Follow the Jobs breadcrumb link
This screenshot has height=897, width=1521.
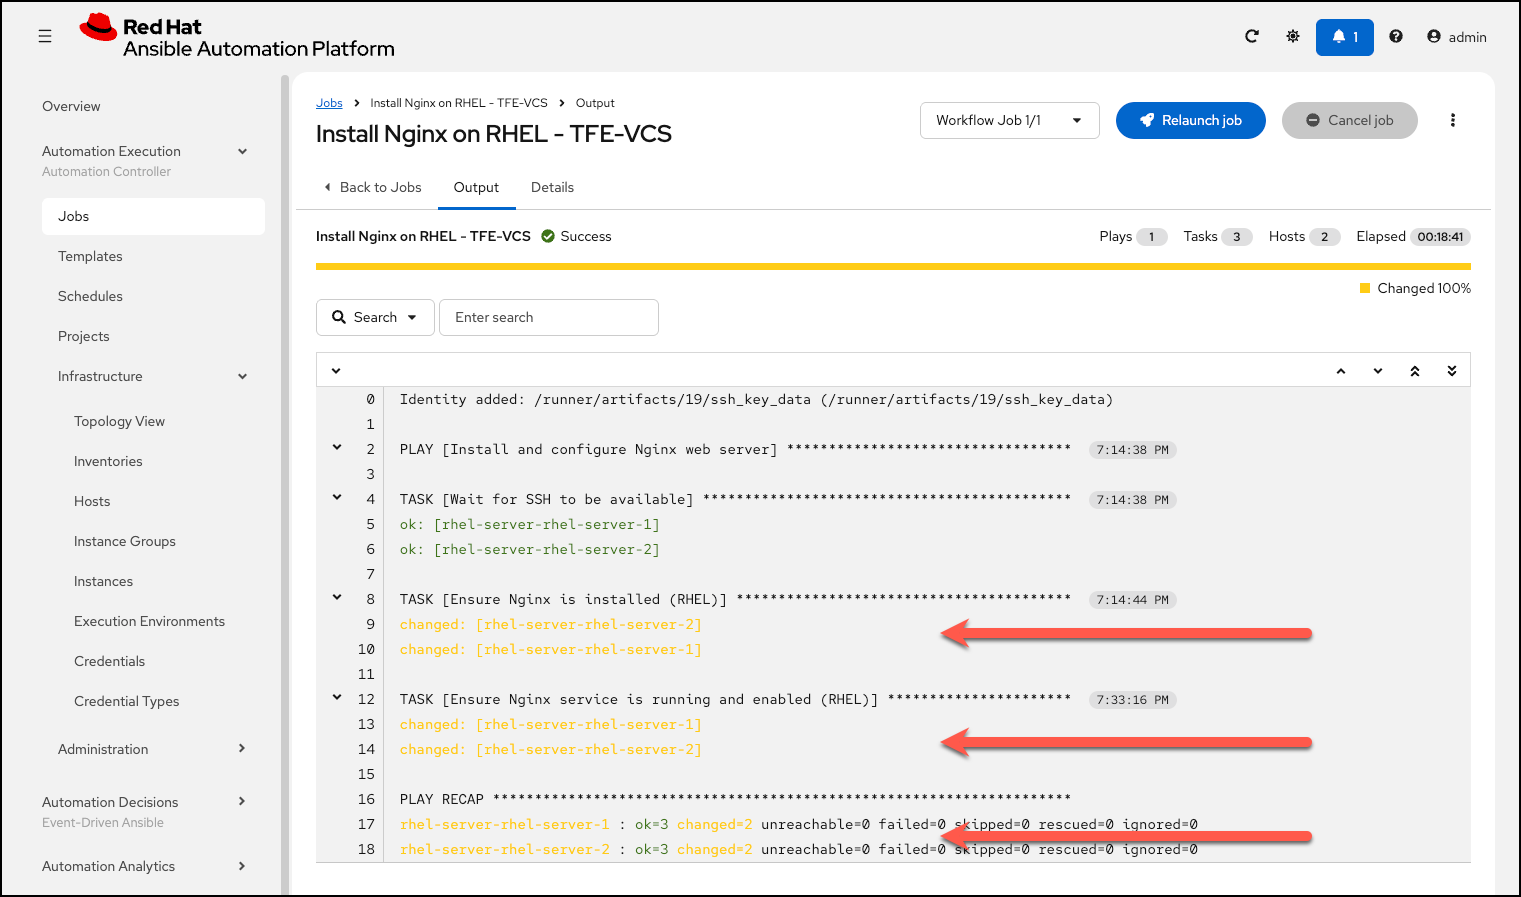[329, 103]
